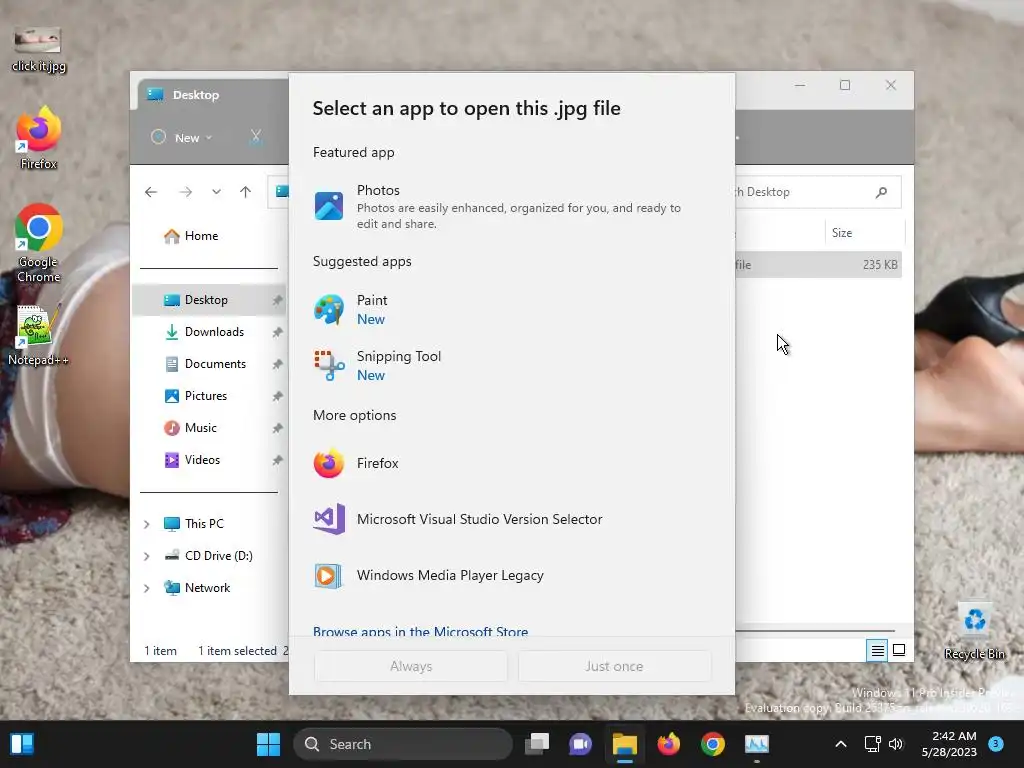The width and height of the screenshot is (1024, 768).
Task: Switch to details view in Explorer status bar
Action: click(877, 650)
